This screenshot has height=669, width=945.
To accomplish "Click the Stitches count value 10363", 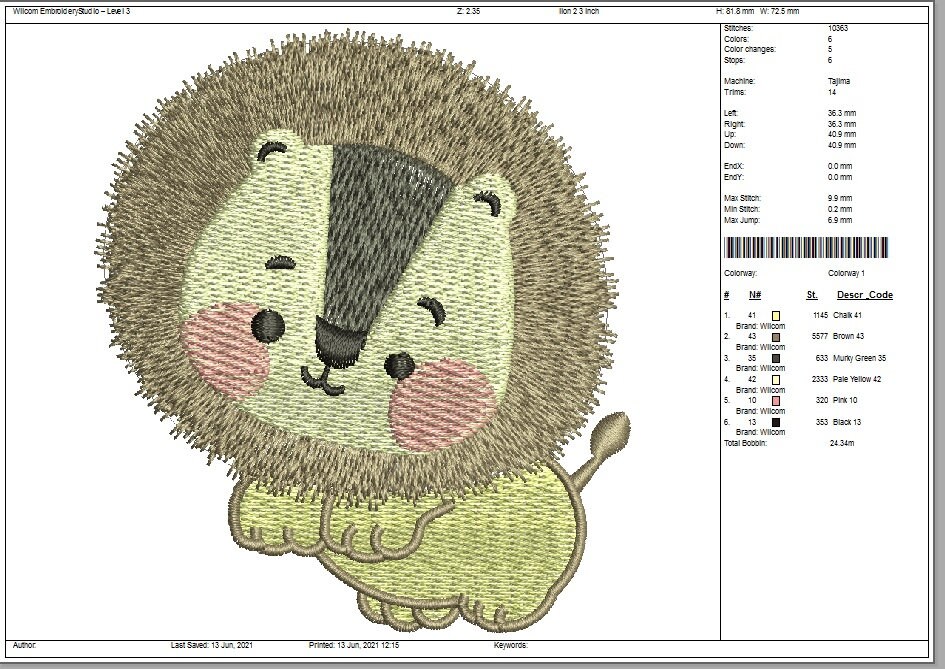I will click(838, 28).
